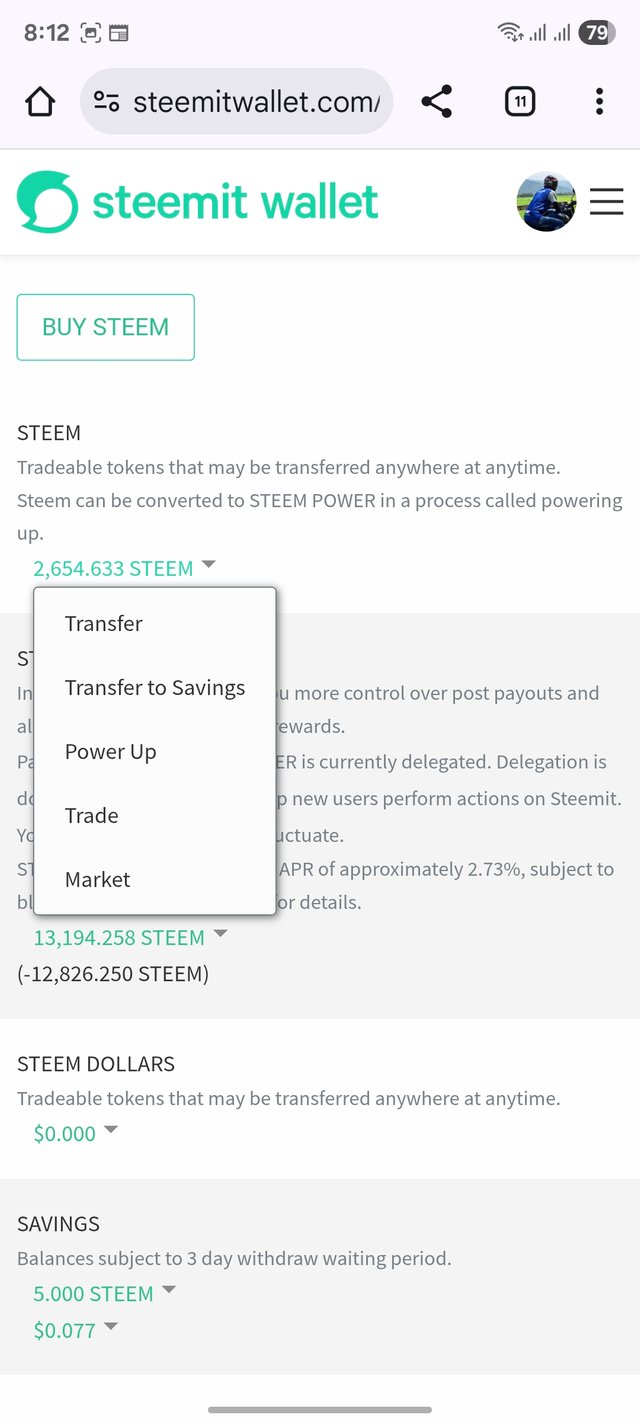Open the user profile avatar
The height and width of the screenshot is (1422, 640).
point(546,202)
